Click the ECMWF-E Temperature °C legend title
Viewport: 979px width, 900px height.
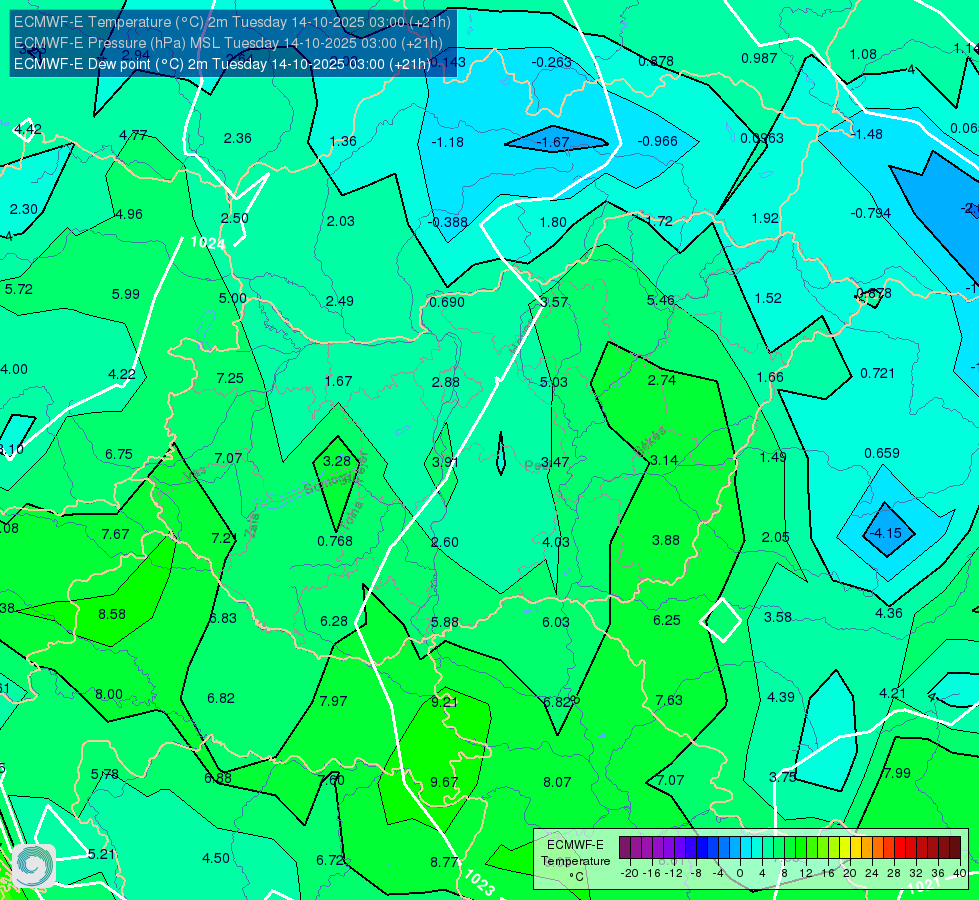click(x=575, y=861)
